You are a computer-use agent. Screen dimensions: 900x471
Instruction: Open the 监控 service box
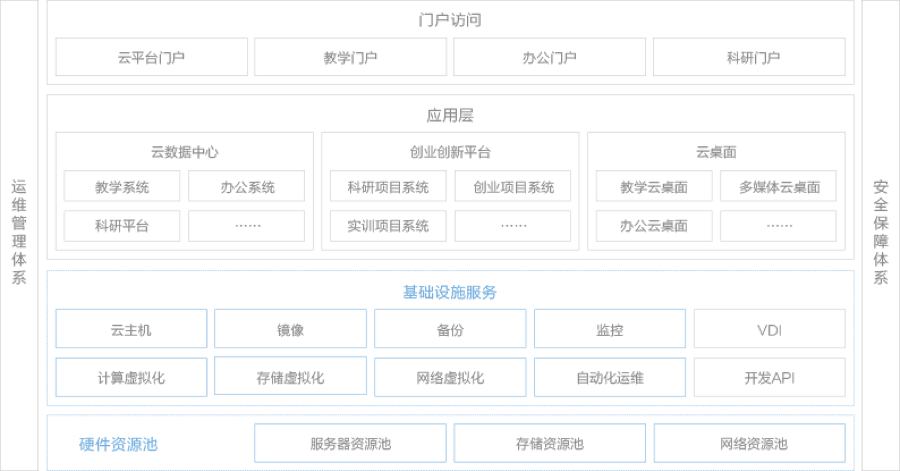[610, 329]
